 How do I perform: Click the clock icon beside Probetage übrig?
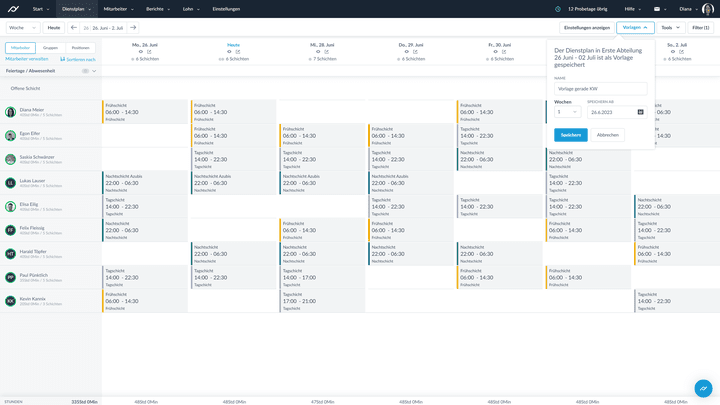coord(561,8)
